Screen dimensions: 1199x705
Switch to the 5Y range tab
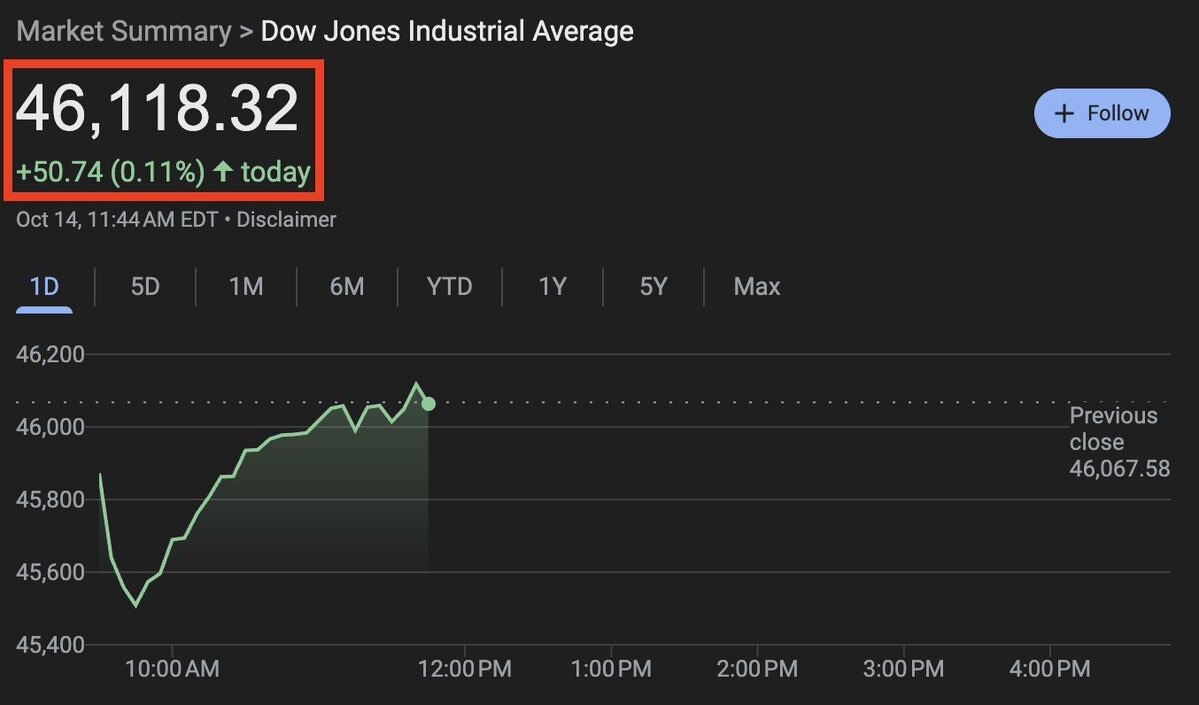pyautogui.click(x=653, y=287)
